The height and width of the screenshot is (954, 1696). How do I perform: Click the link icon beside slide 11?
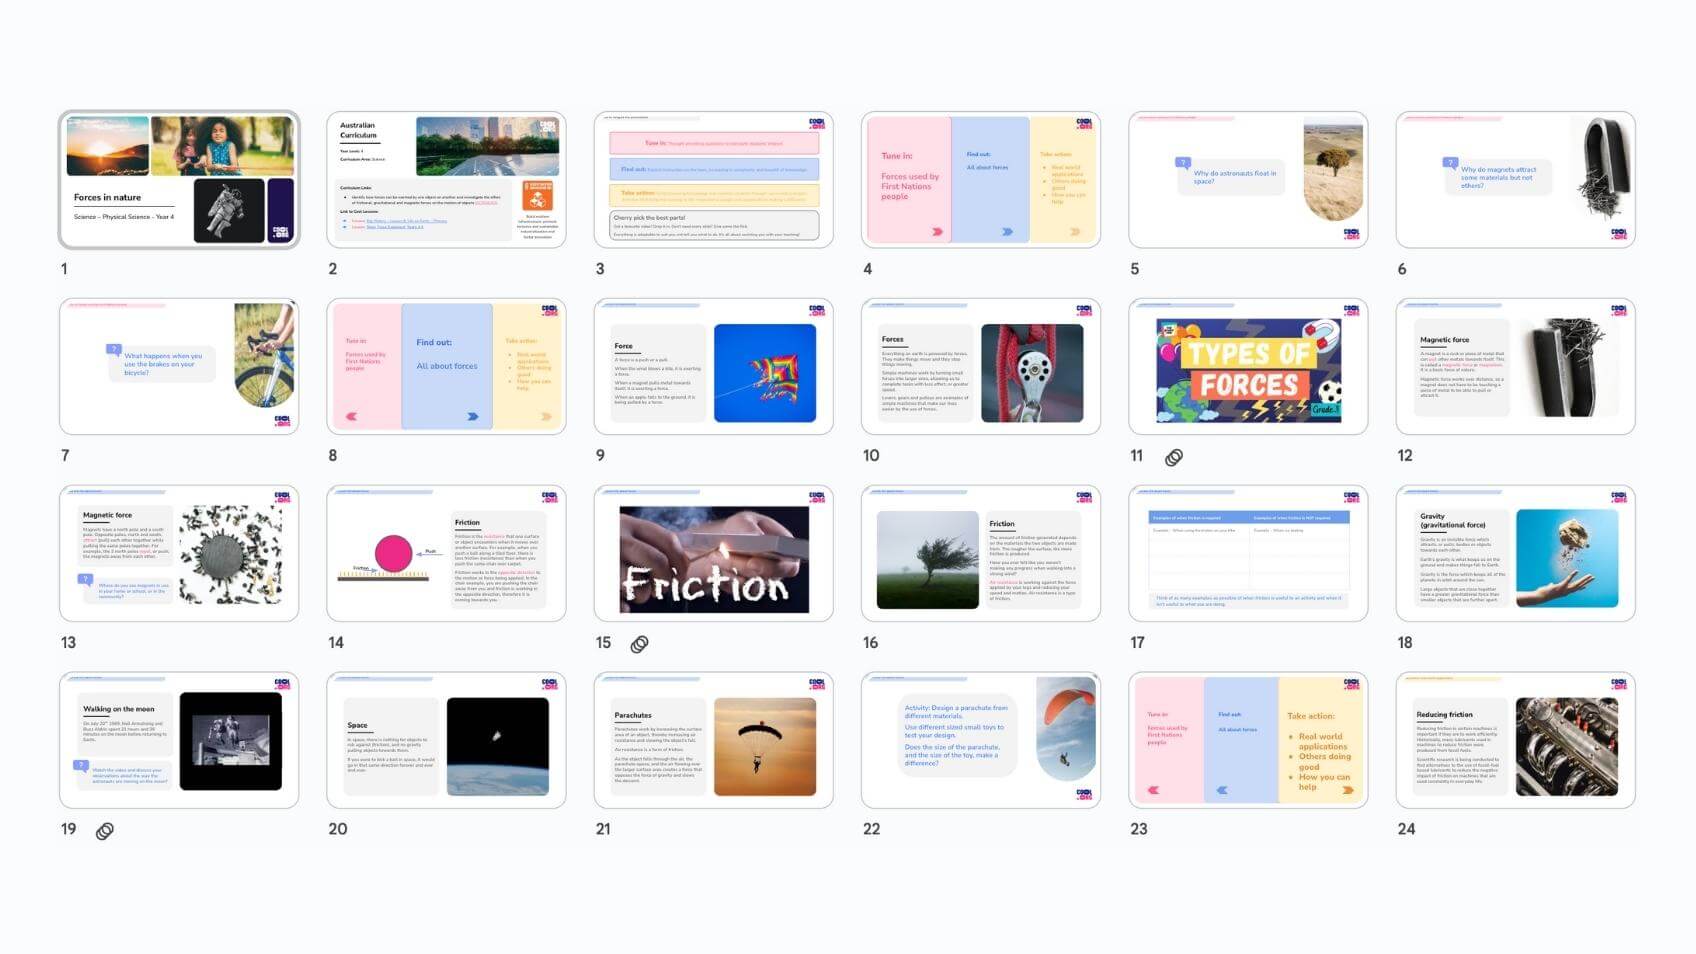click(x=1174, y=457)
